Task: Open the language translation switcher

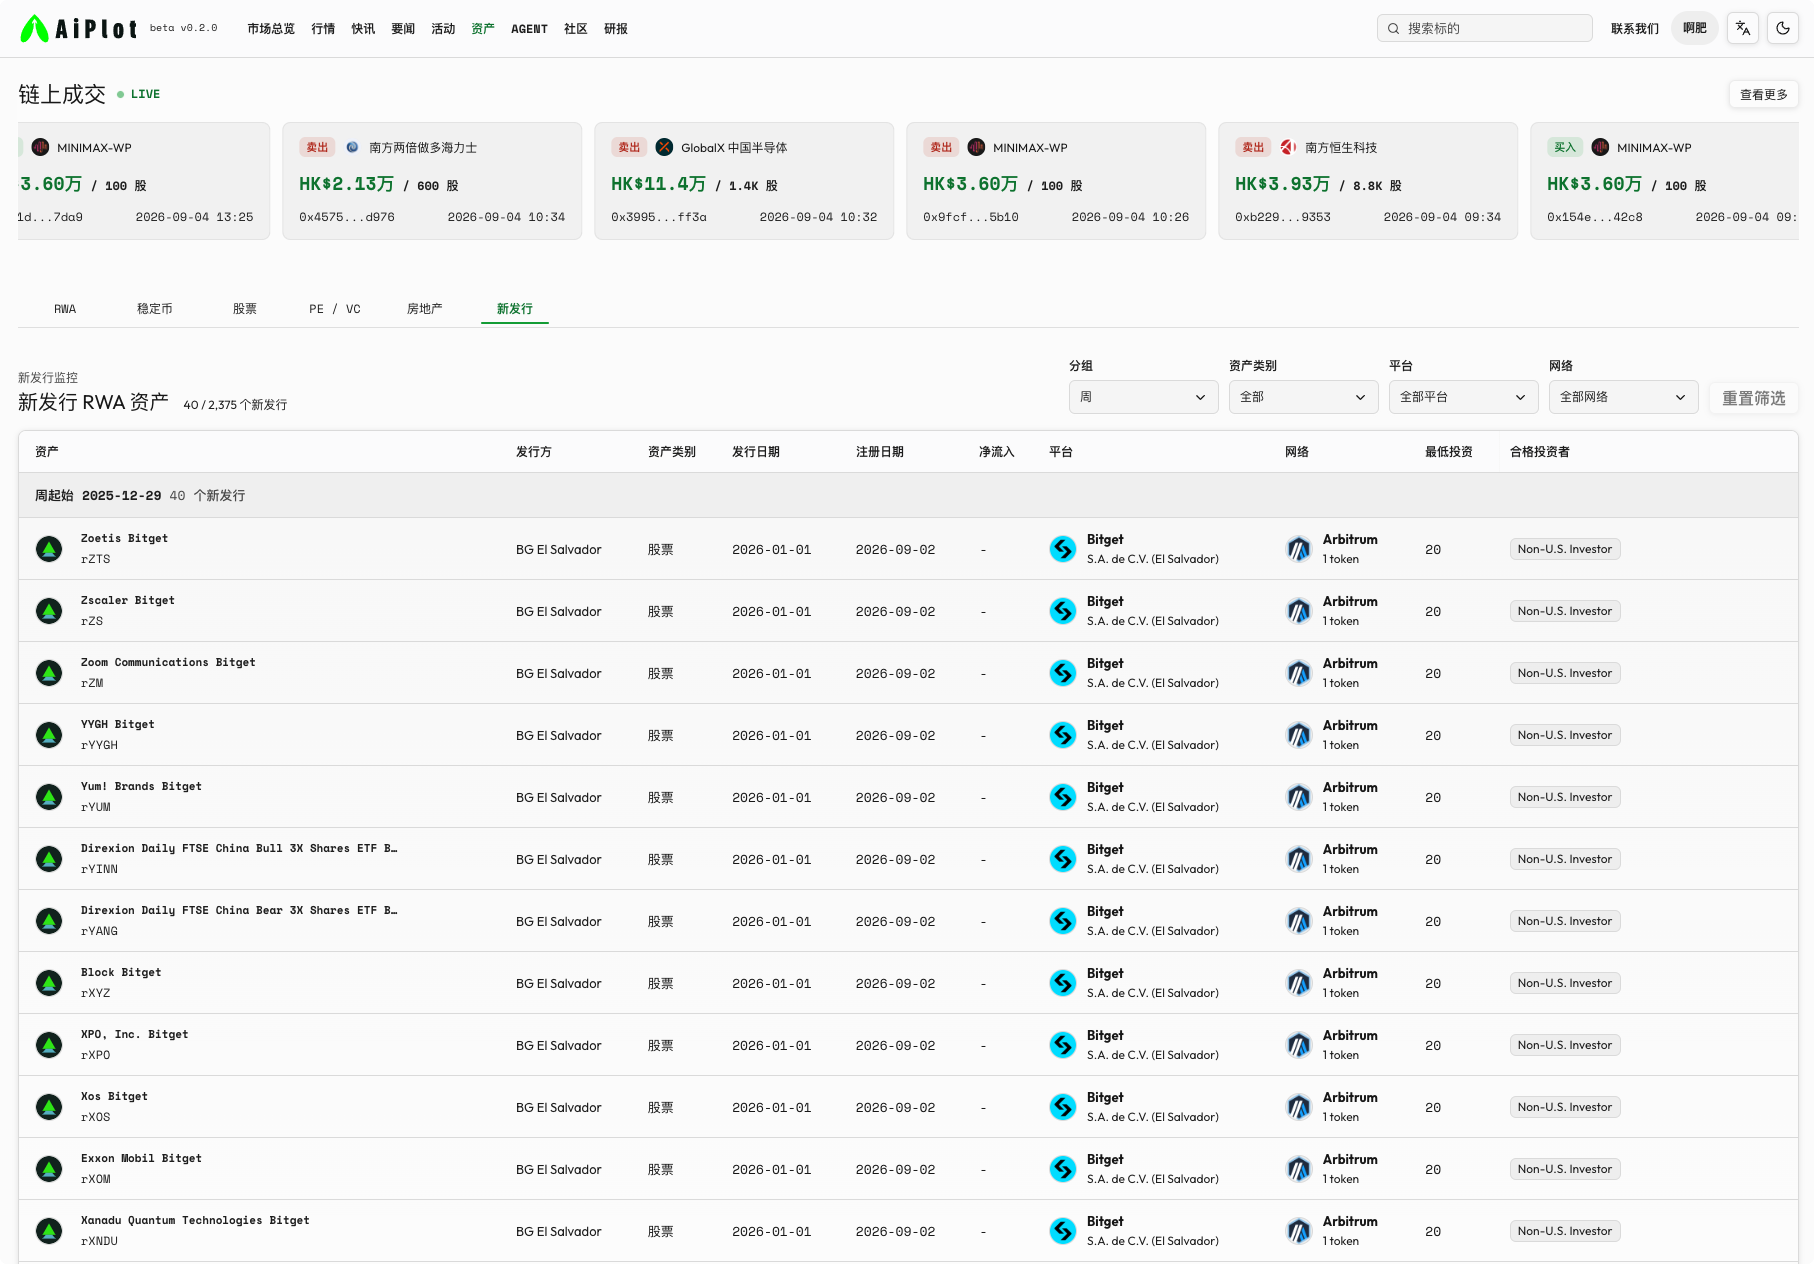Action: point(1743,28)
